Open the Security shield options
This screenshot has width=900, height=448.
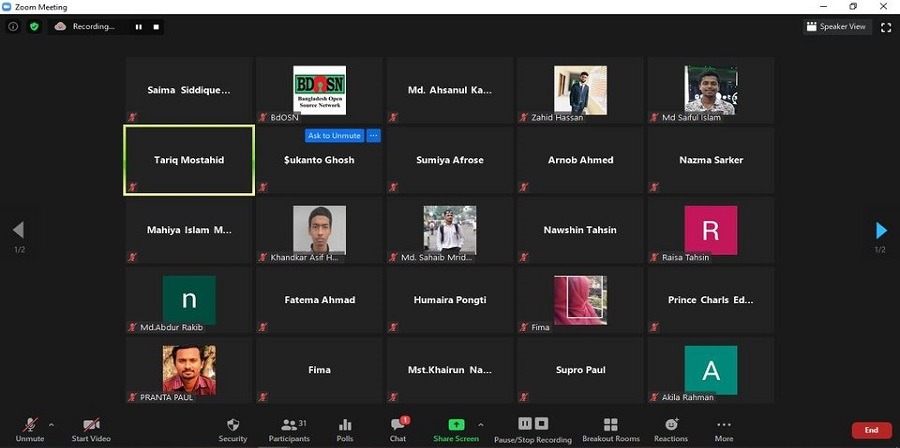point(232,429)
